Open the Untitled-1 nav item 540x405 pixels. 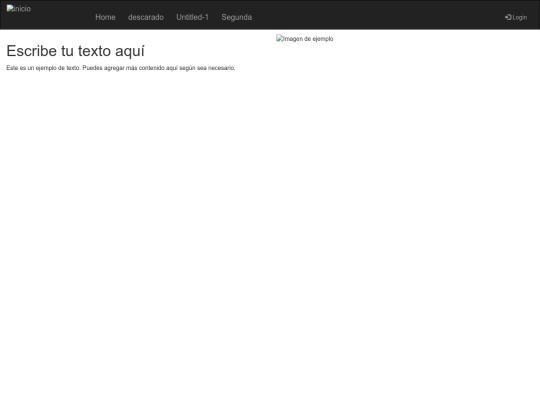193,17
